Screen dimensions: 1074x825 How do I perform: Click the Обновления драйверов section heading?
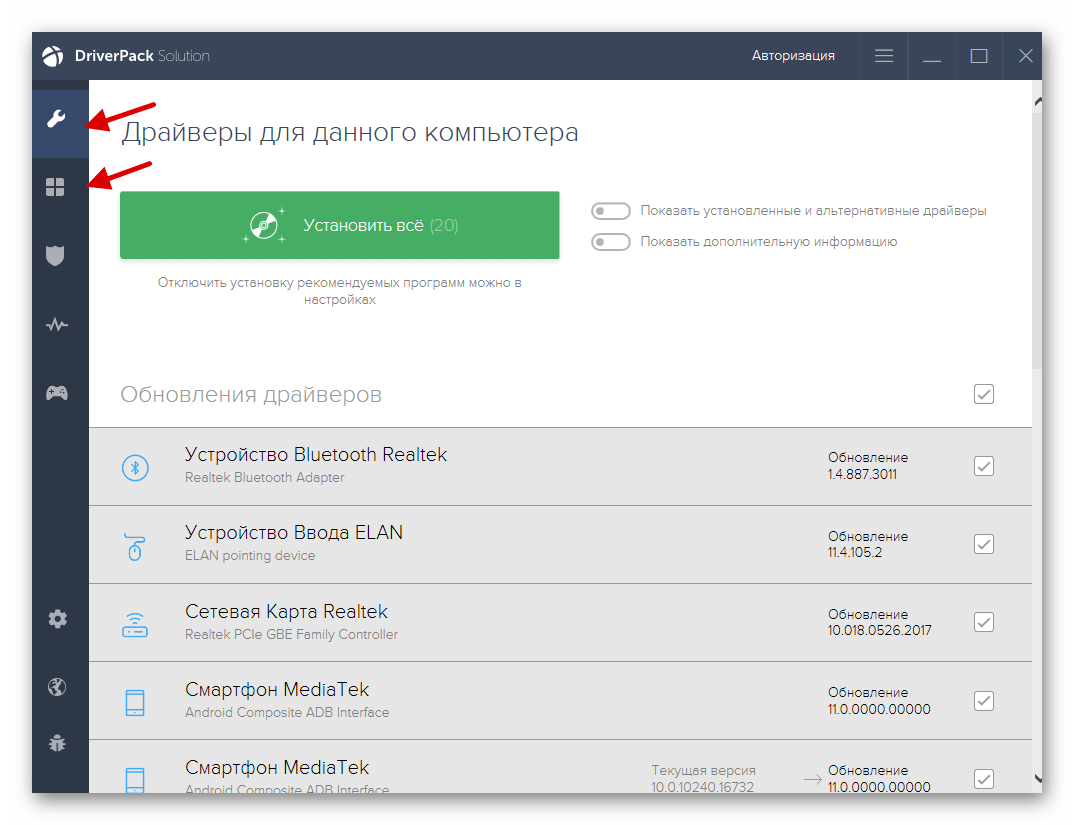251,395
